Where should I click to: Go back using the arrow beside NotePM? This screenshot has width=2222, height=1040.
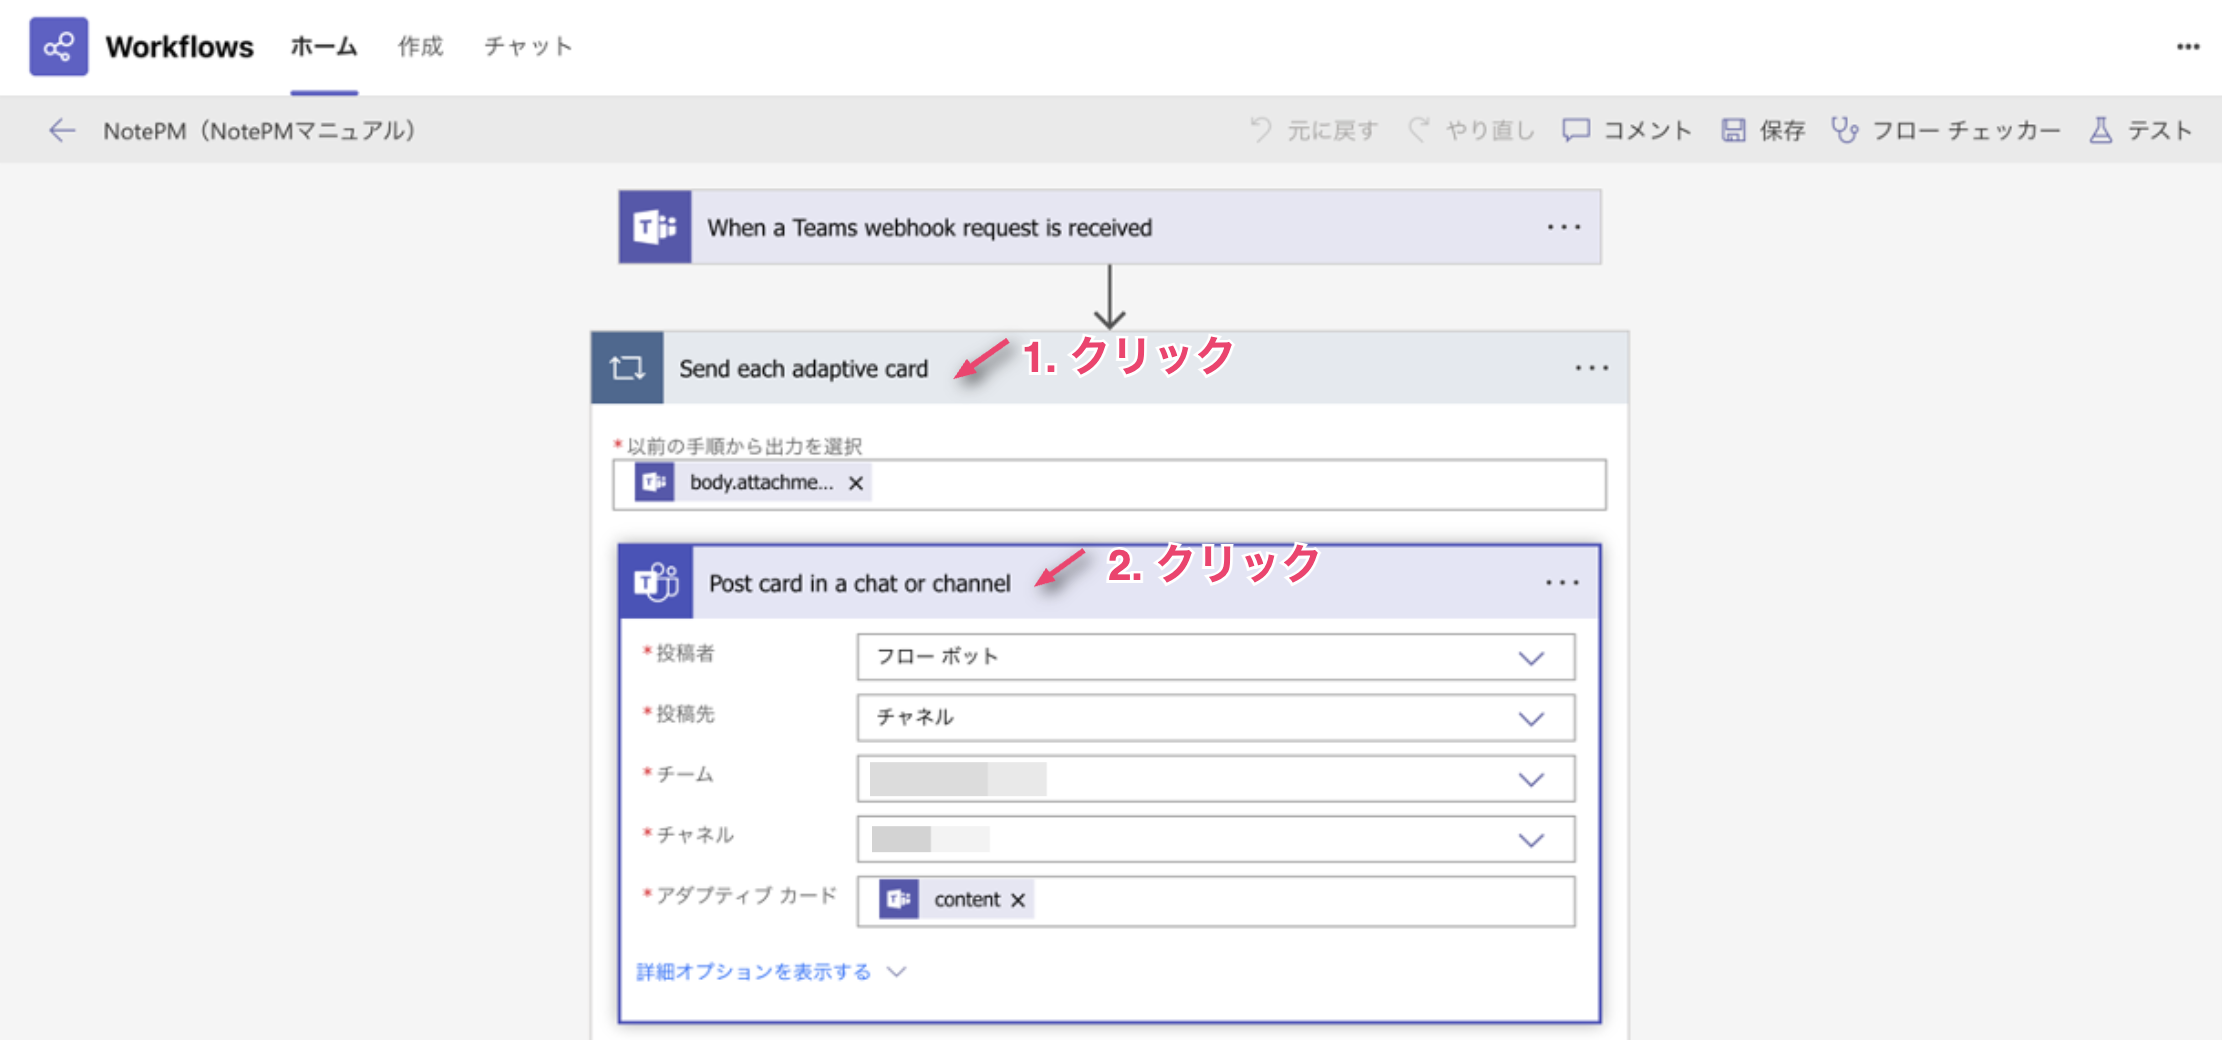click(x=62, y=129)
